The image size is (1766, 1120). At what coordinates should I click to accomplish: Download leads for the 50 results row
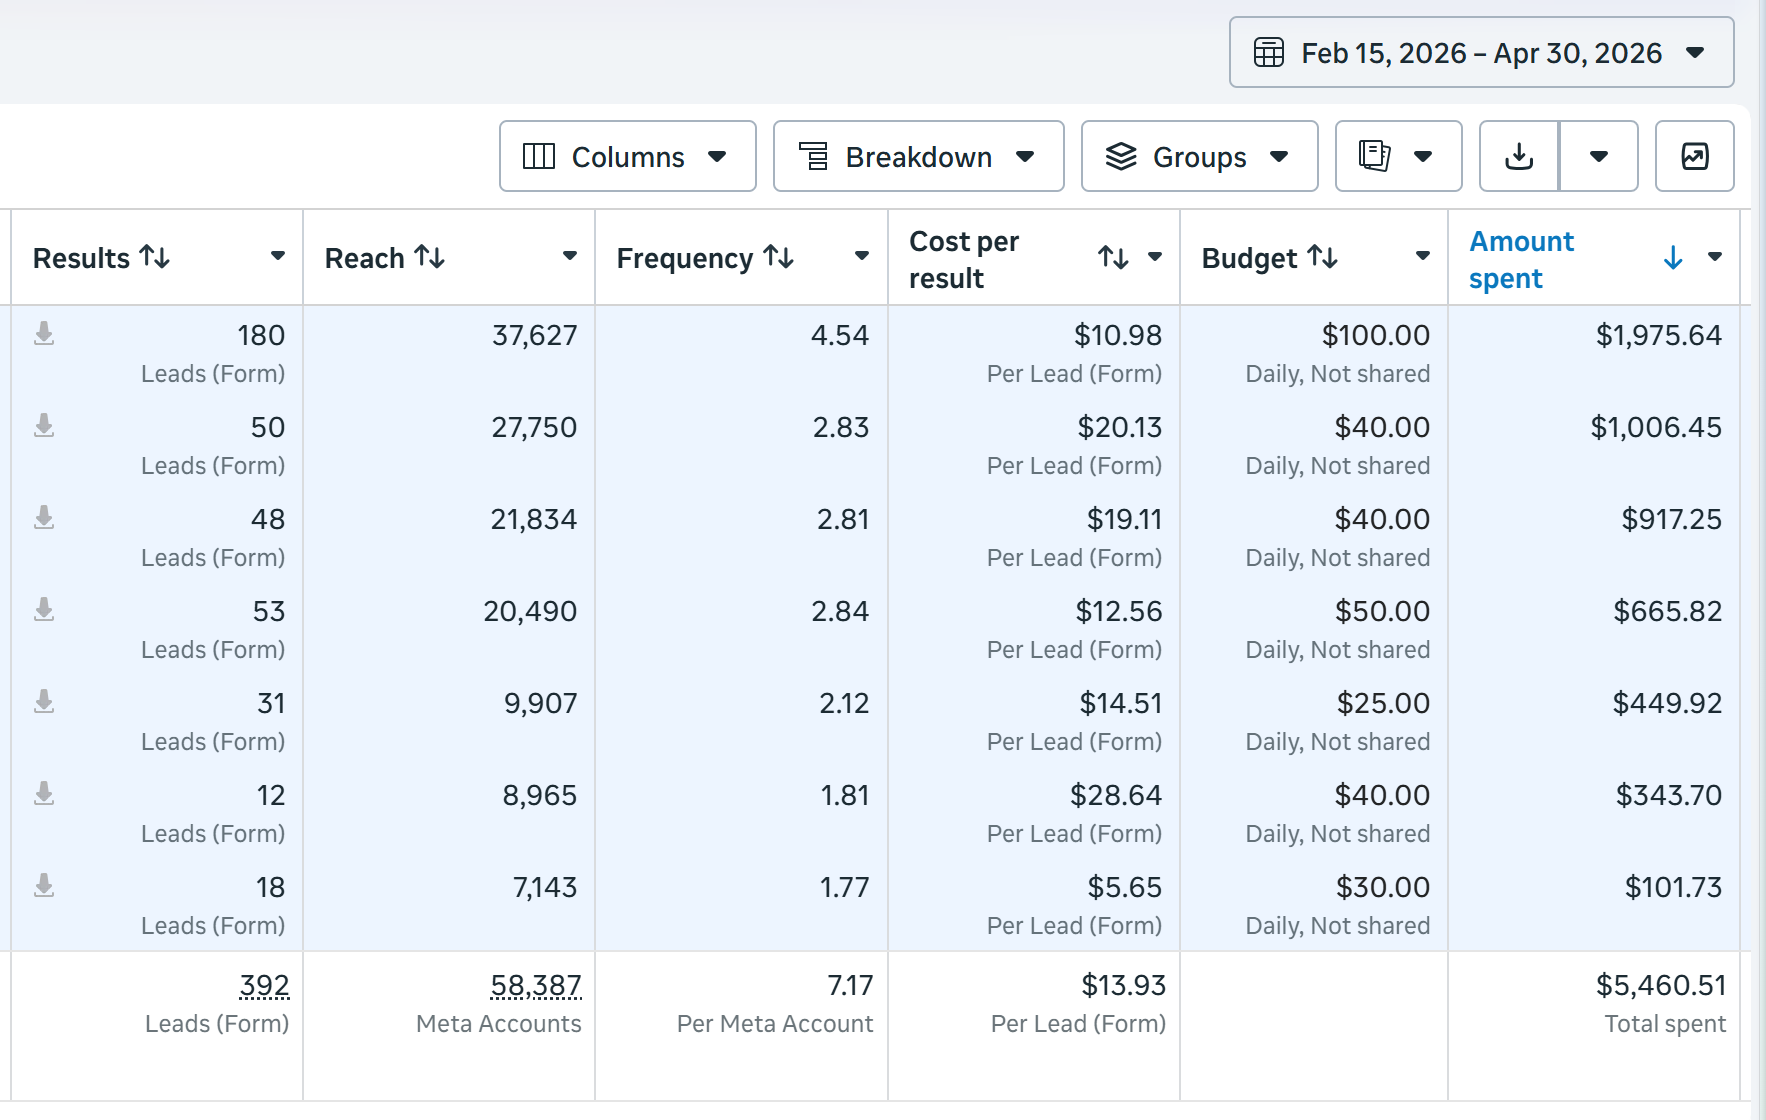44,425
